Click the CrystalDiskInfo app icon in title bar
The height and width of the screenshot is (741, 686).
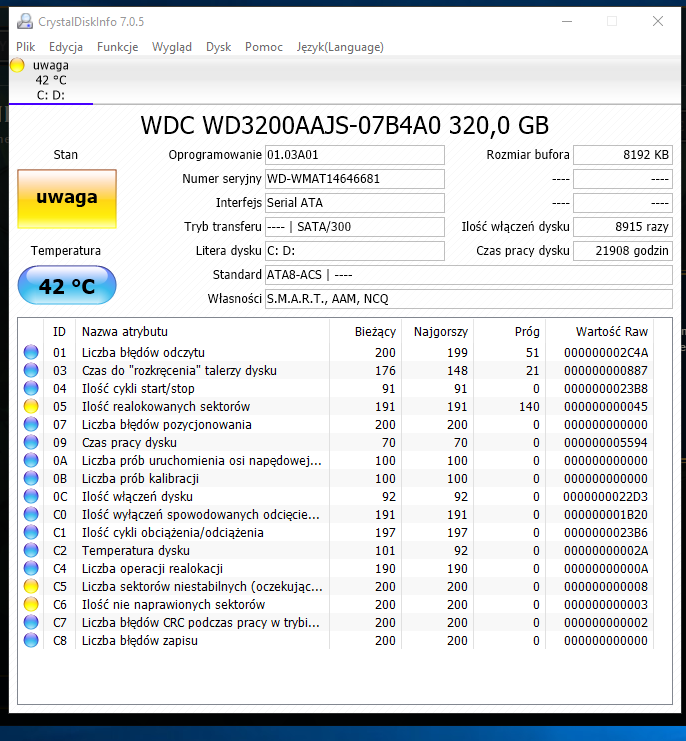tap(25, 21)
